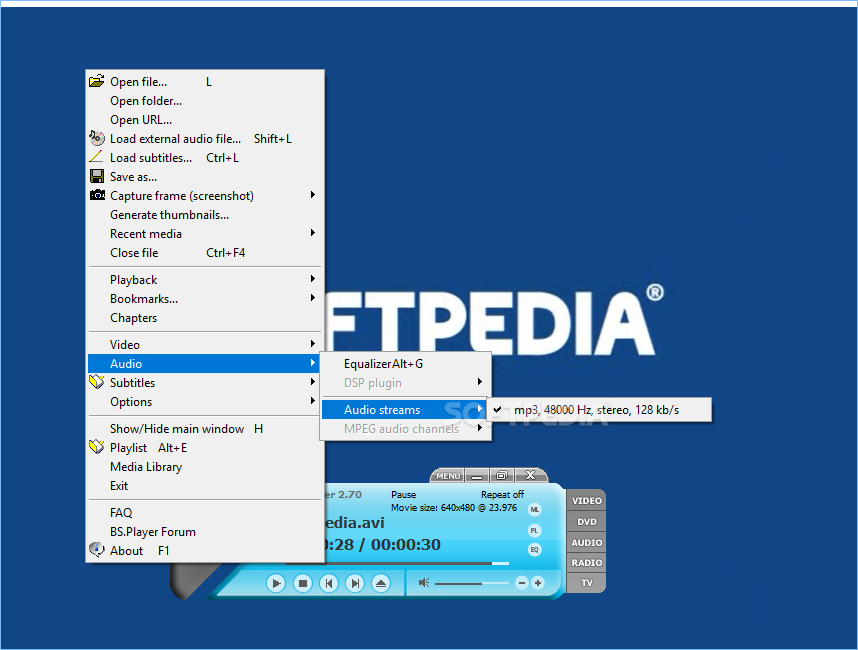Switch to RADIO mode tab

click(x=587, y=562)
